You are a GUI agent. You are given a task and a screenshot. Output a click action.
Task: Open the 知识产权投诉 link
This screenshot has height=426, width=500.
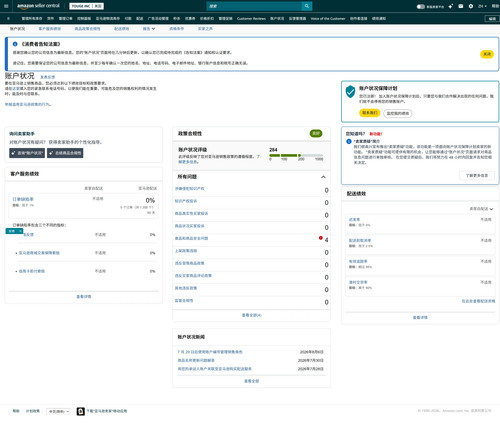coord(186,201)
